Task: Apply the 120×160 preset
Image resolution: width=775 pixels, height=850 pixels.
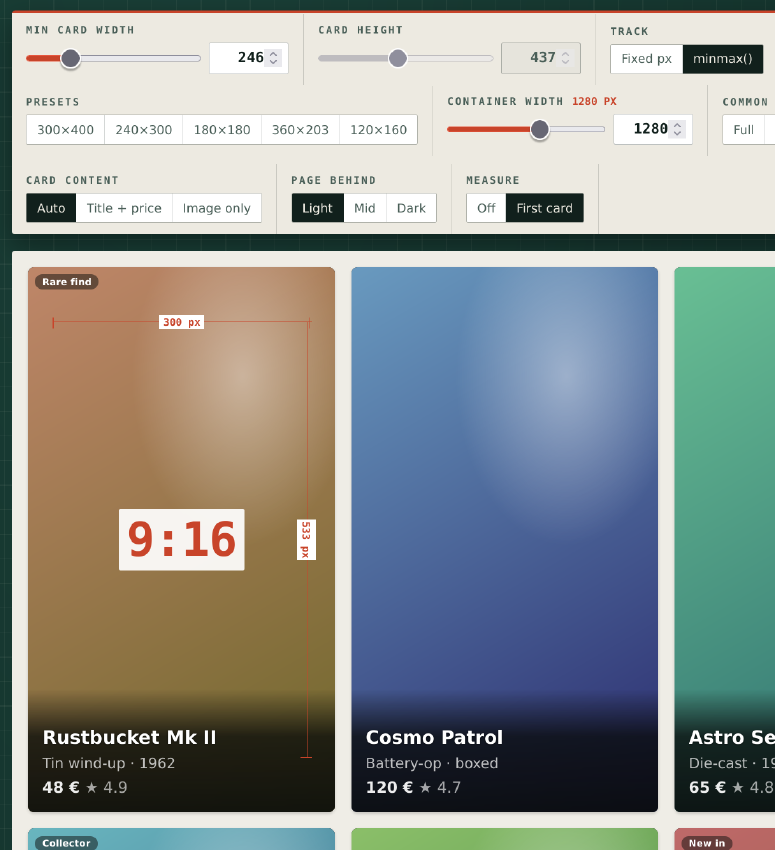Action: [x=378, y=130]
